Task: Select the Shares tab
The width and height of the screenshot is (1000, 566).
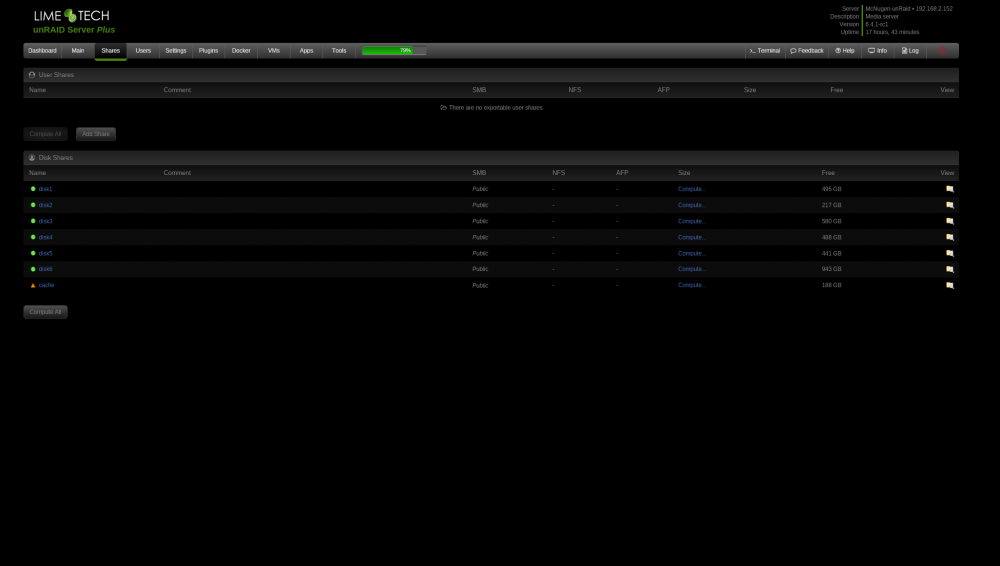Action: point(110,50)
